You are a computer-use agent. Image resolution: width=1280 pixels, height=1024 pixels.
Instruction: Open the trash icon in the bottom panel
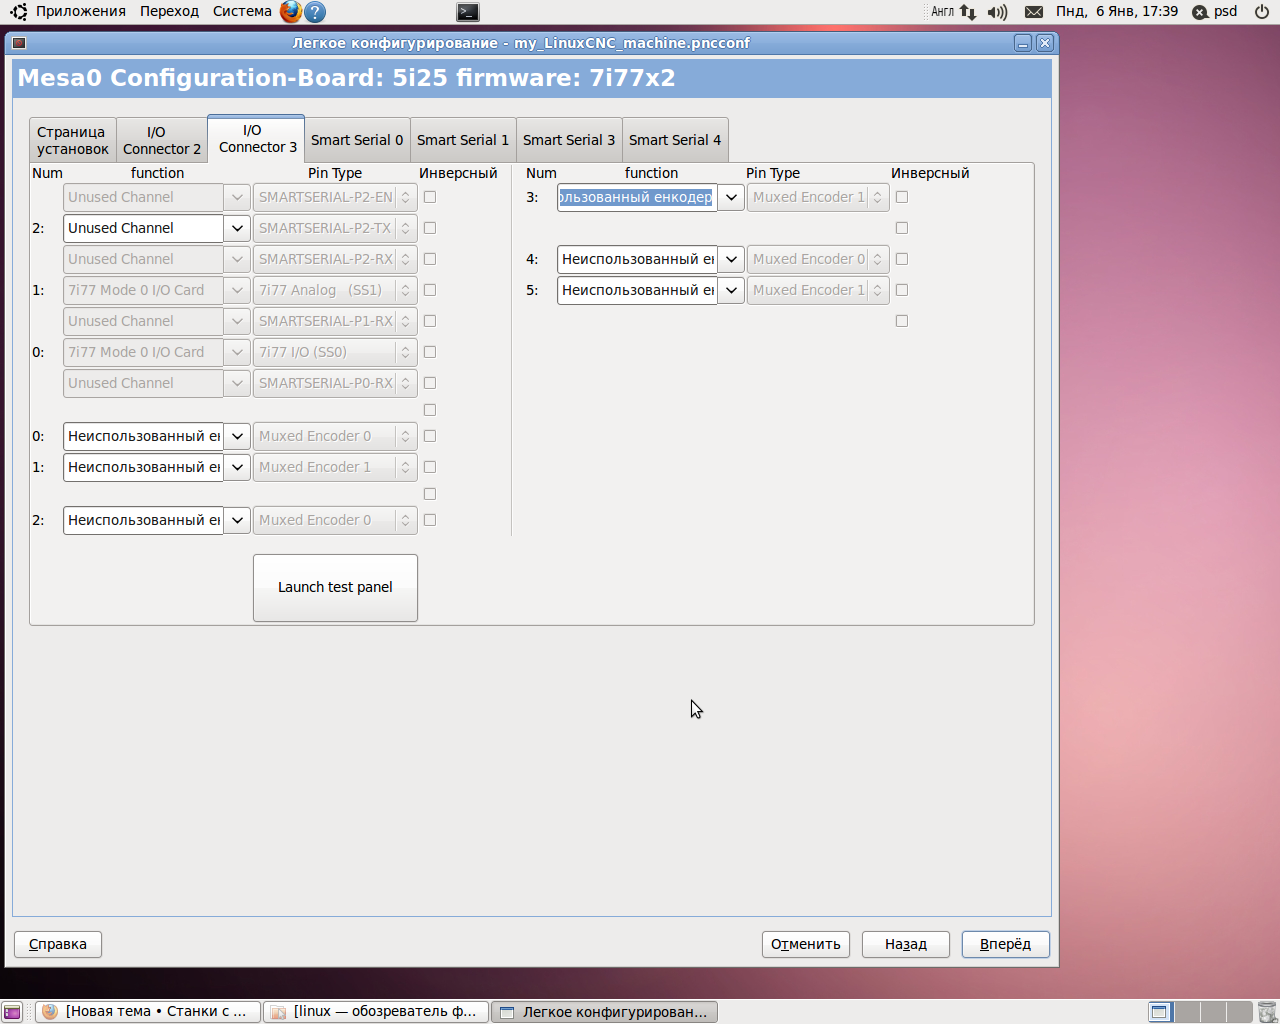click(x=1267, y=1012)
